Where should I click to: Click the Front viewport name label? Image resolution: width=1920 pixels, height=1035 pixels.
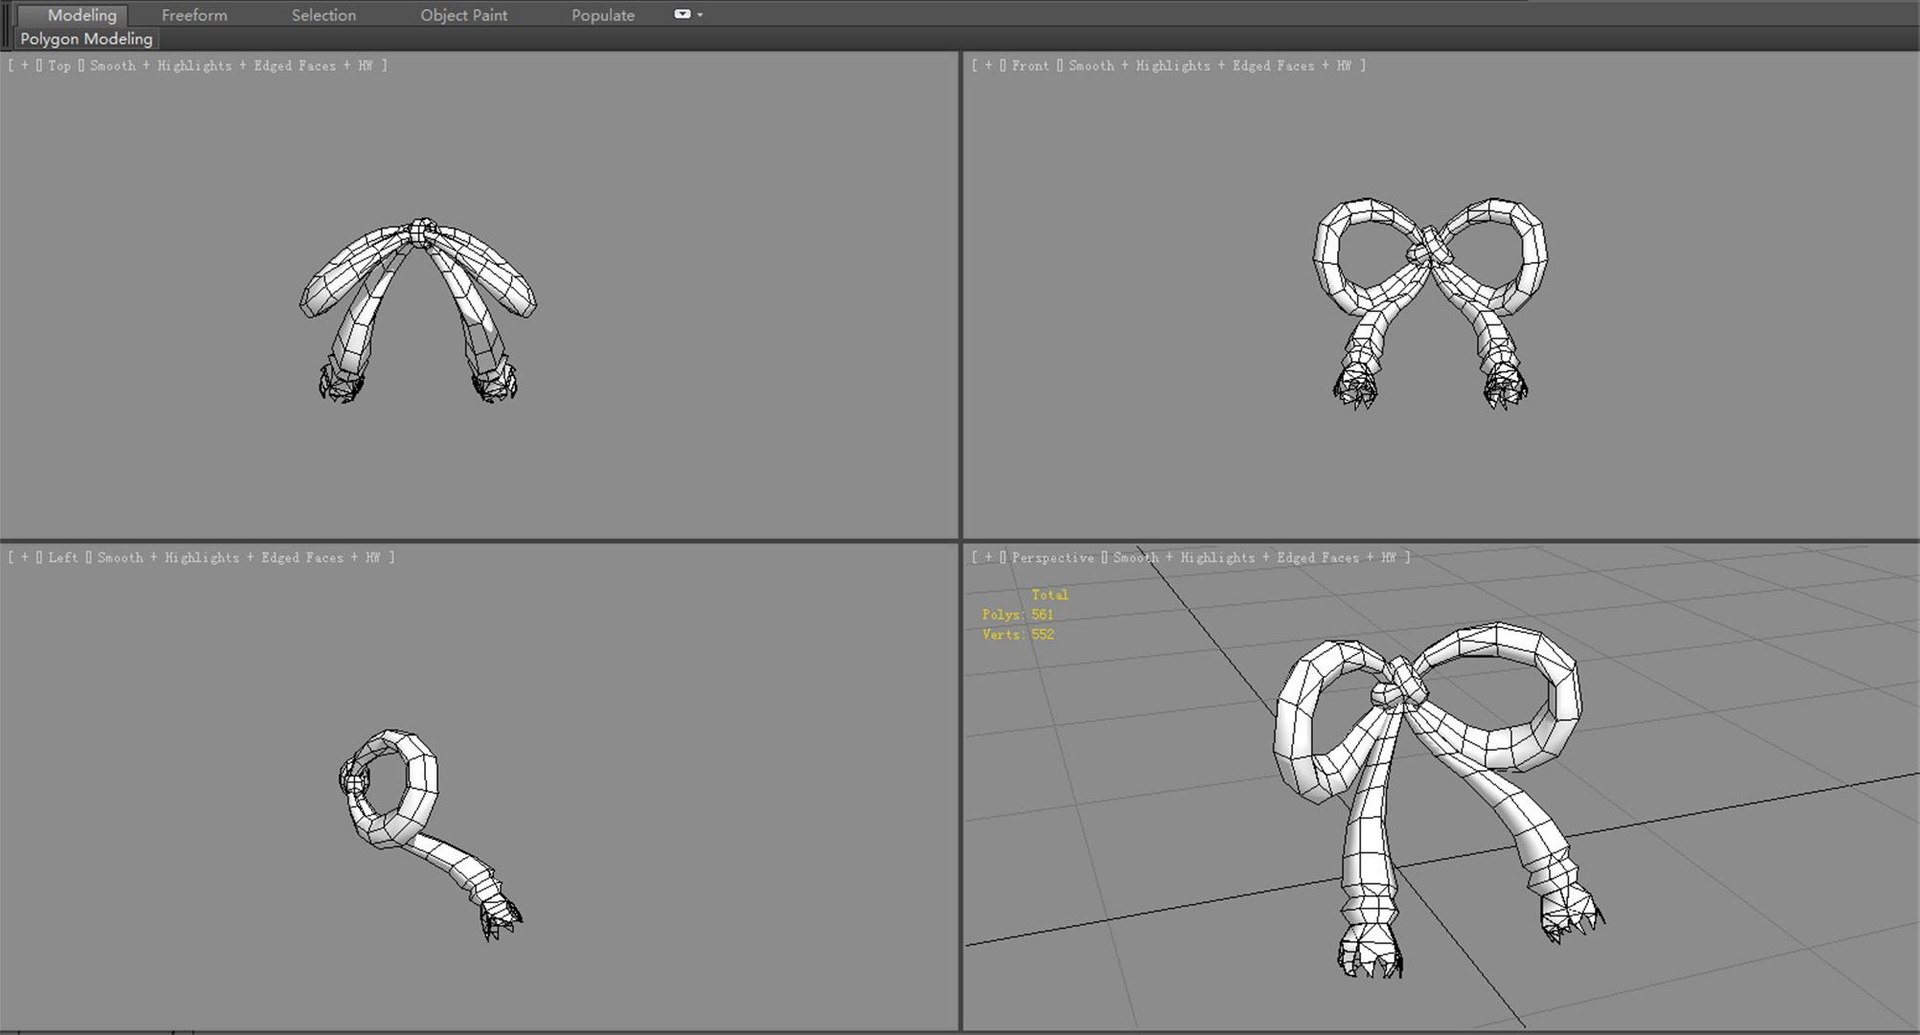1030,66
